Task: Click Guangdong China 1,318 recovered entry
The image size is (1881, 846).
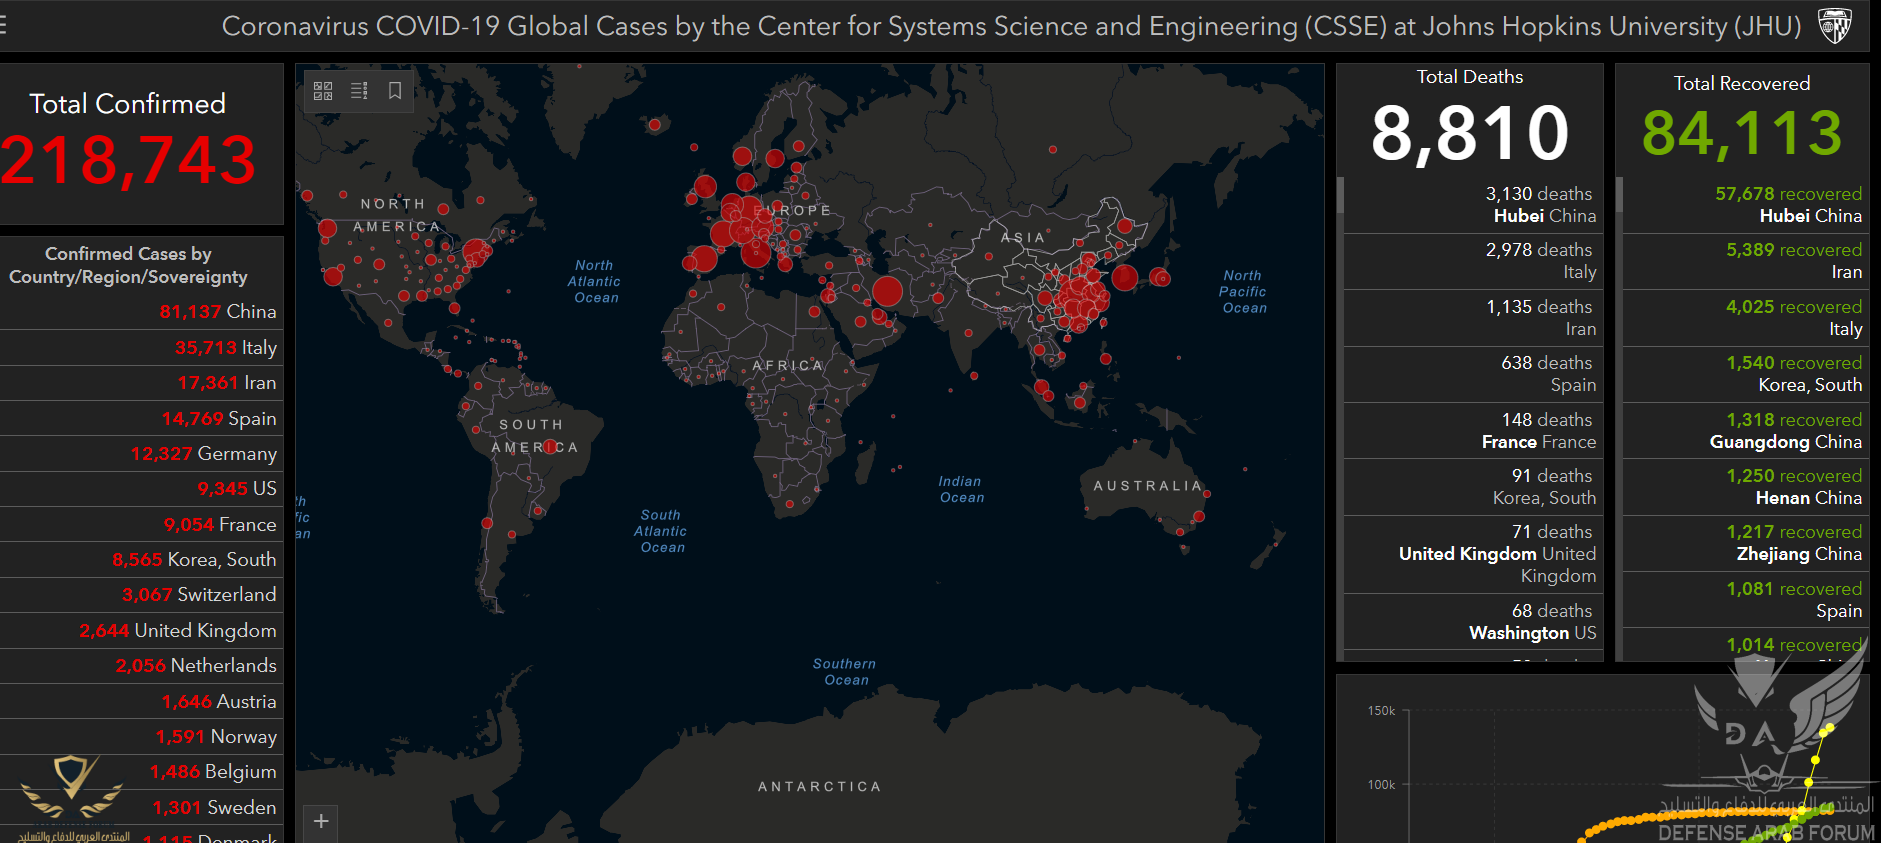Action: 1785,431
